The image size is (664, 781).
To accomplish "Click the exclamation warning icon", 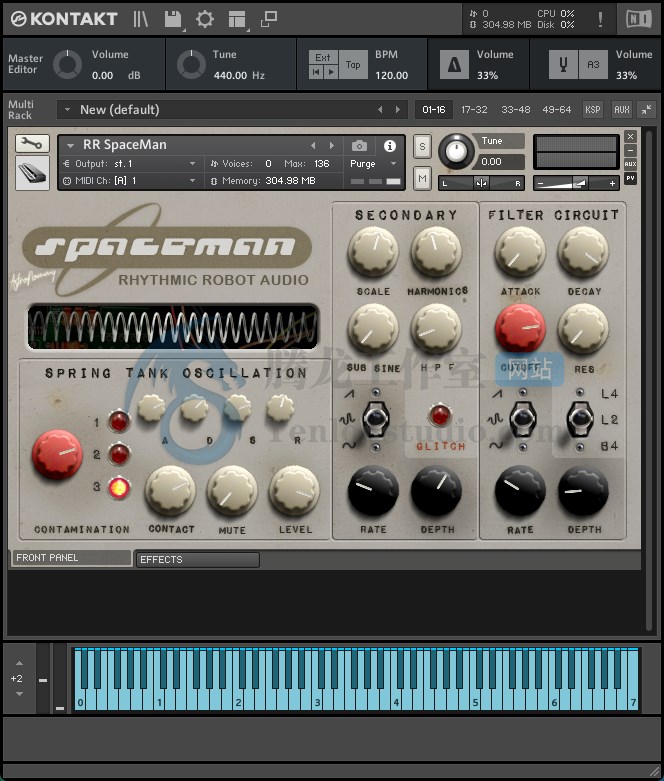I will click(600, 19).
